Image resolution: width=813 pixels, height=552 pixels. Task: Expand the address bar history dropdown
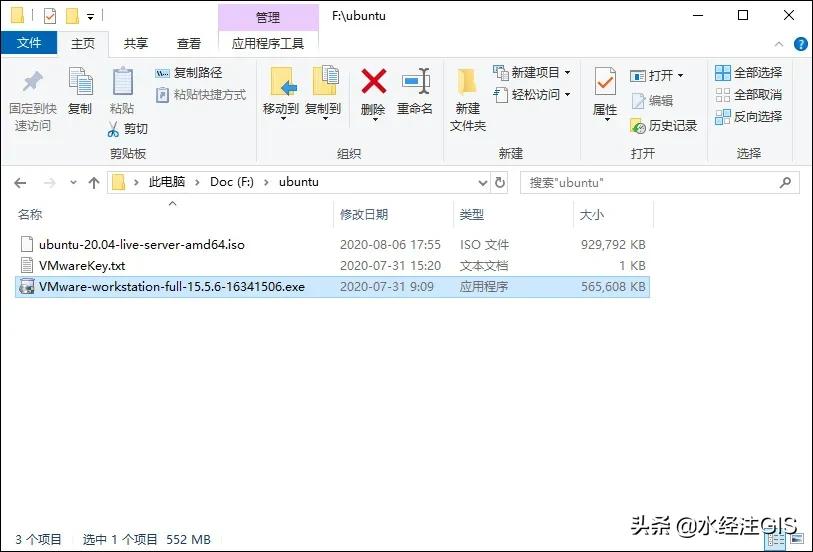483,183
